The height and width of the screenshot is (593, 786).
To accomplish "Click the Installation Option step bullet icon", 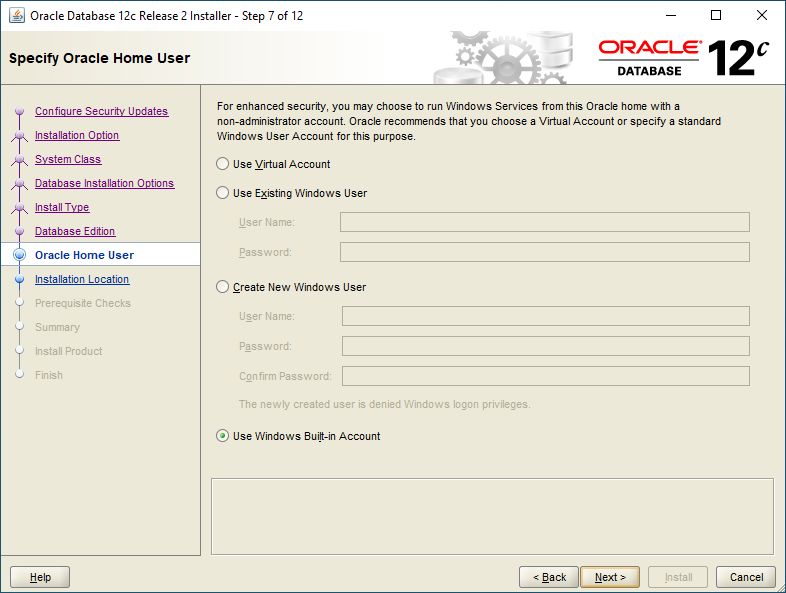I will tap(20, 135).
